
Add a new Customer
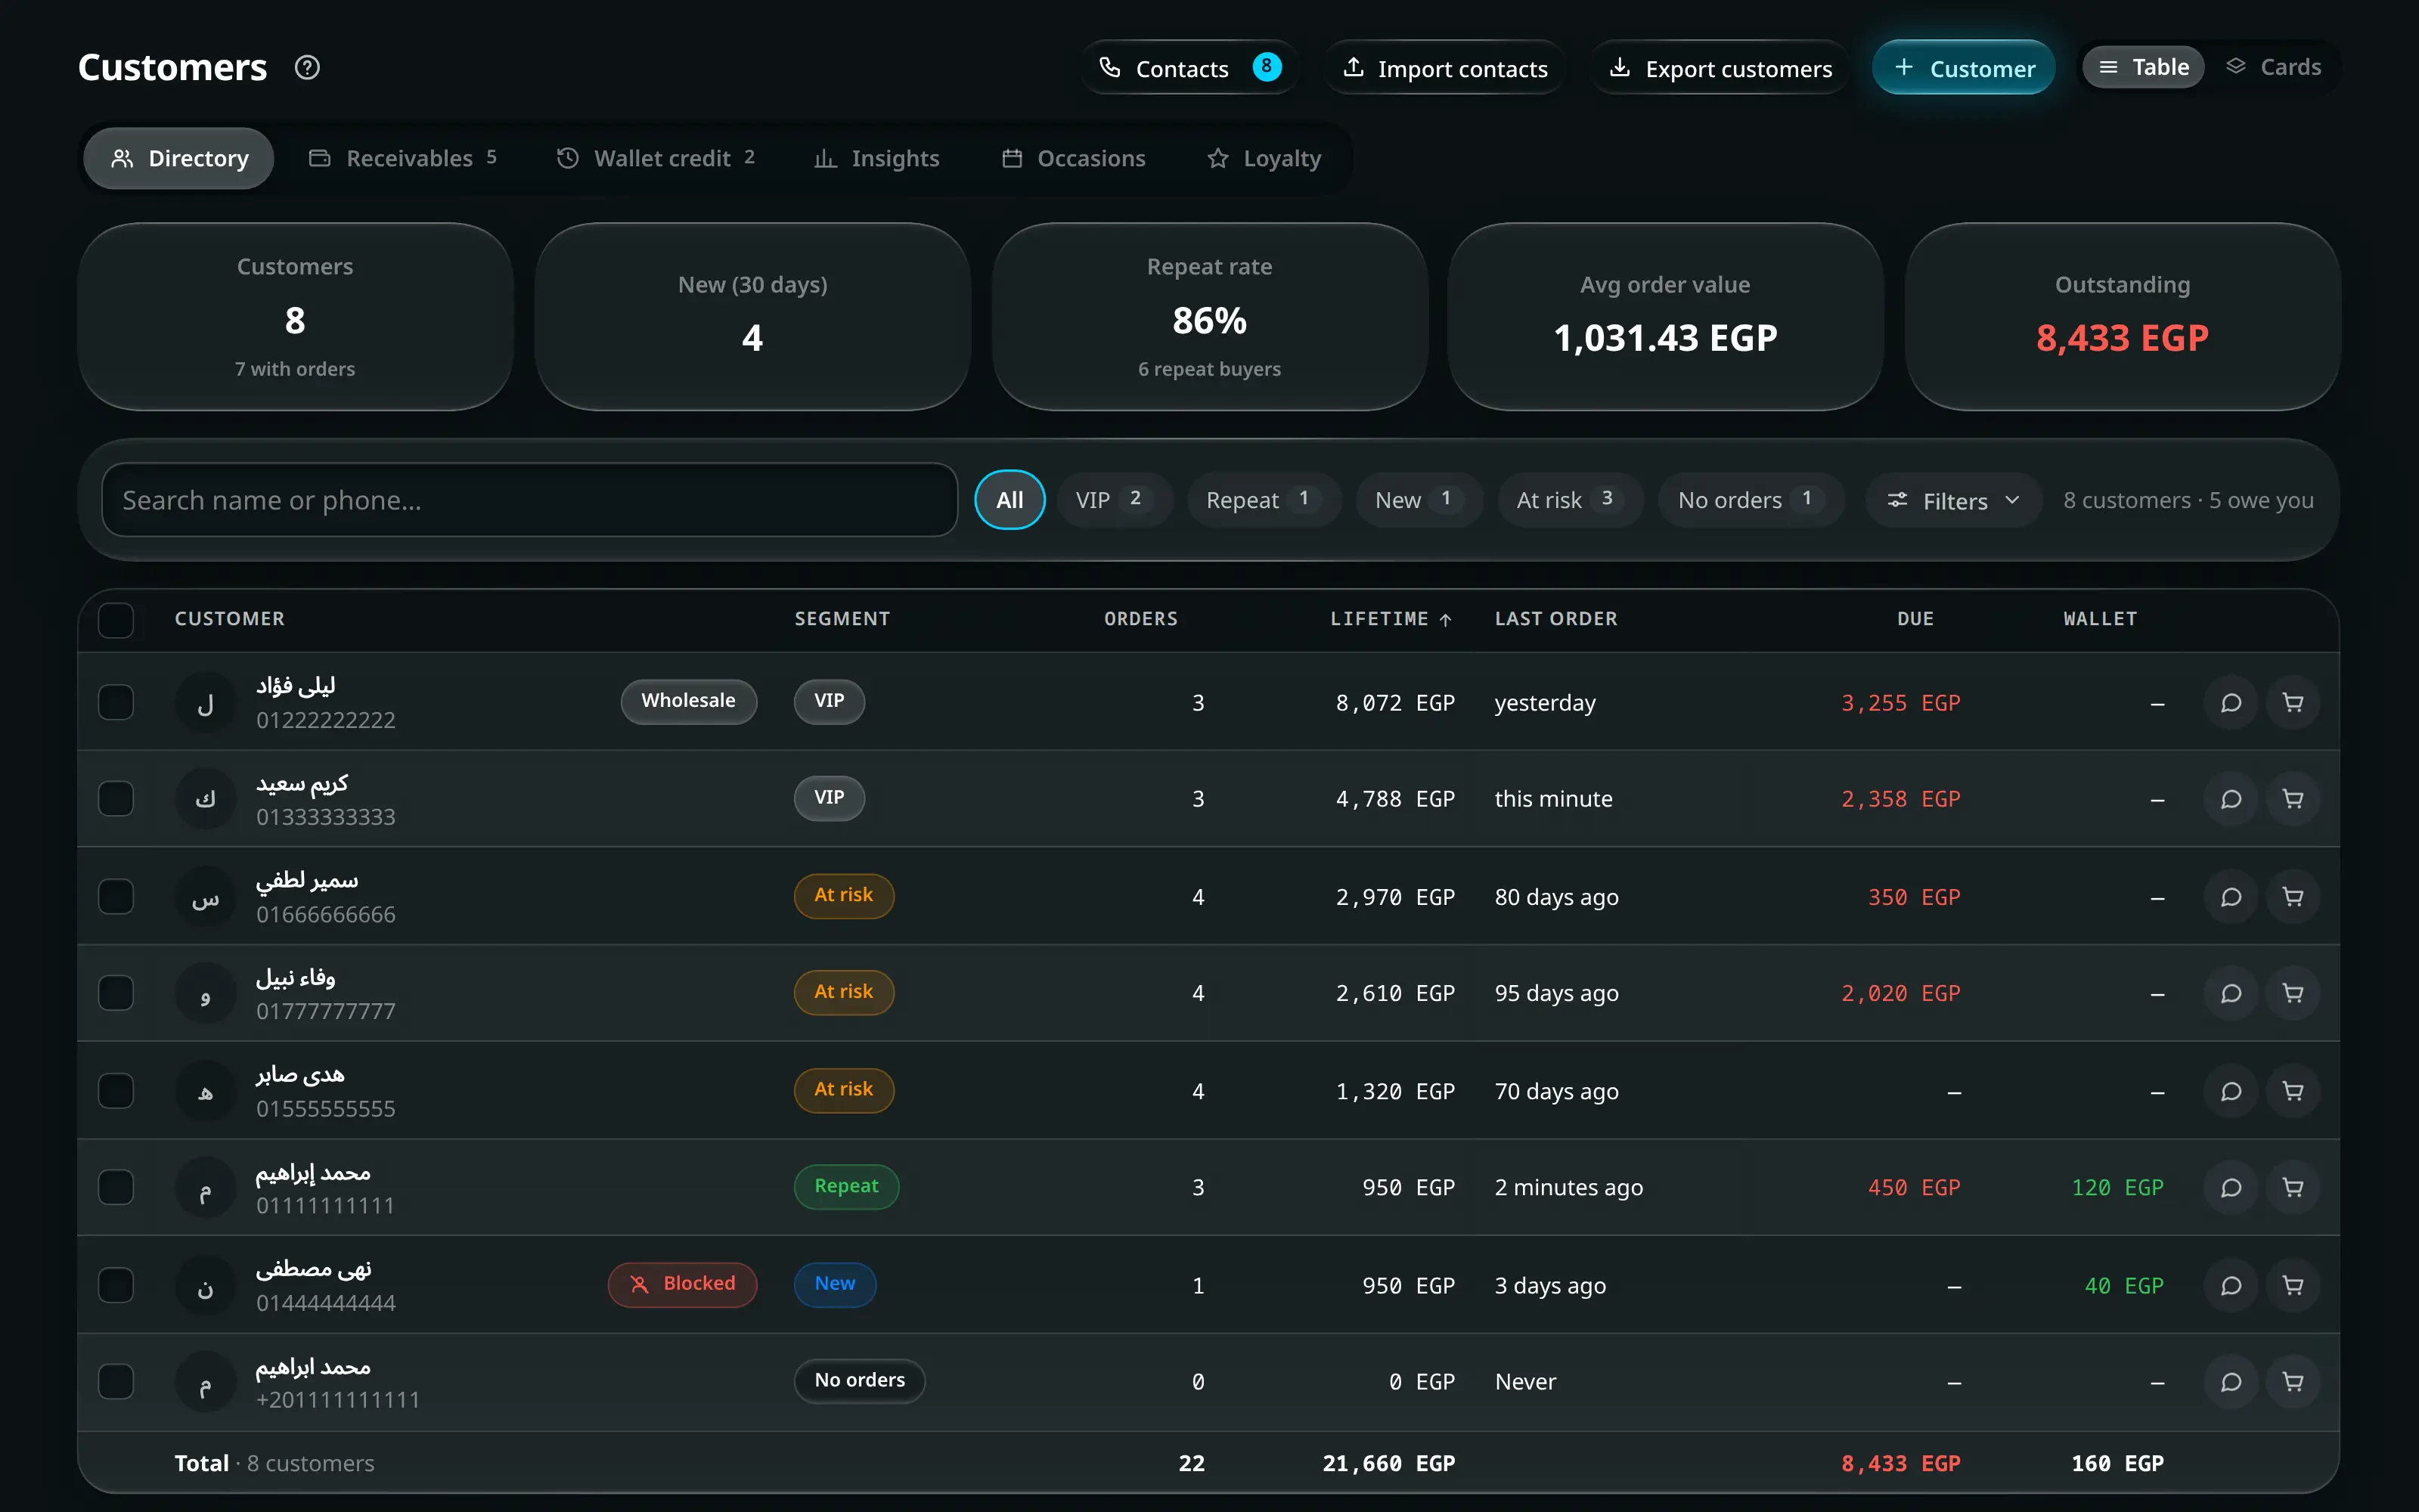(x=1963, y=67)
